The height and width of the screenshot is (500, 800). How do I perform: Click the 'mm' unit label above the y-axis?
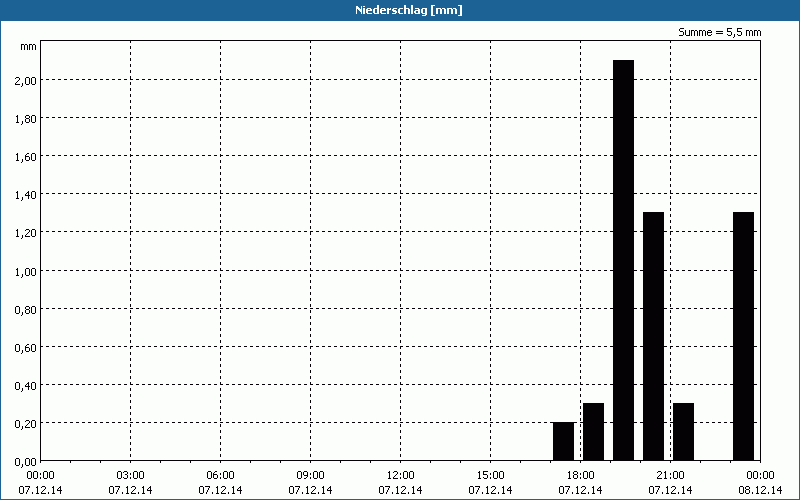click(28, 47)
